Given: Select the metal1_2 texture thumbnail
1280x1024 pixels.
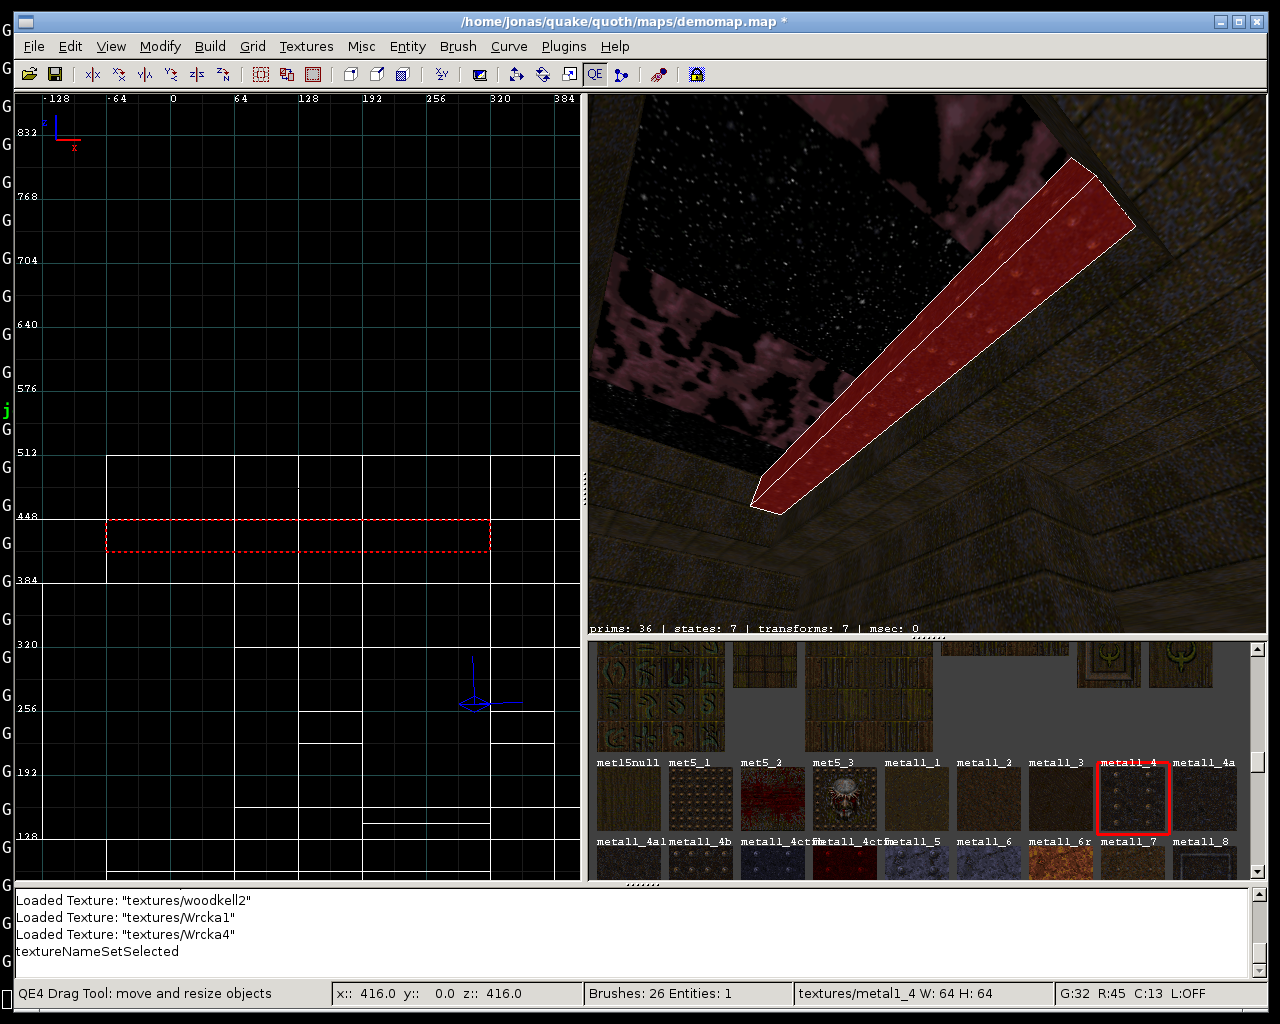Looking at the screenshot, I should tap(989, 799).
